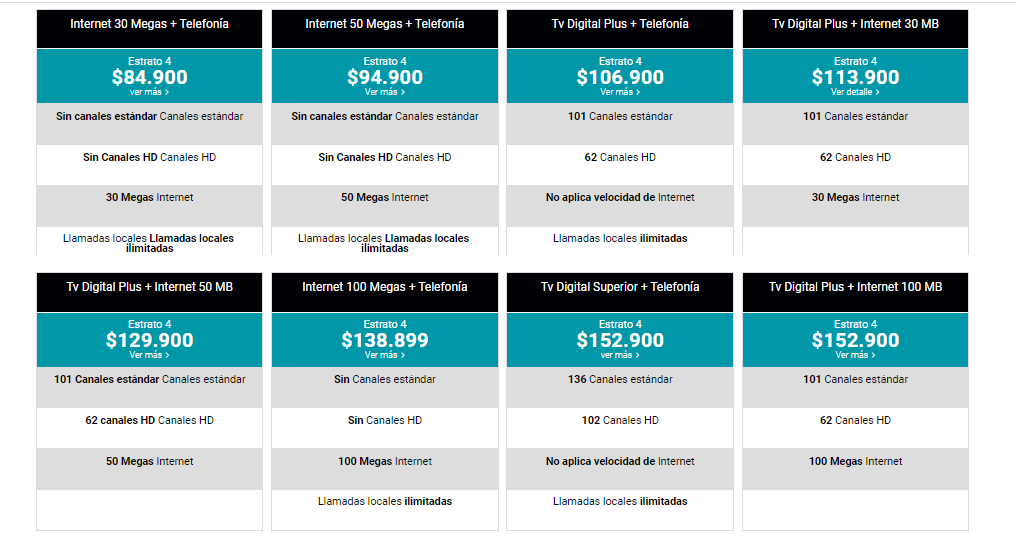Select the Internet 100 Megas + Telefonía header
The height and width of the screenshot is (560, 1016).
pos(385,292)
